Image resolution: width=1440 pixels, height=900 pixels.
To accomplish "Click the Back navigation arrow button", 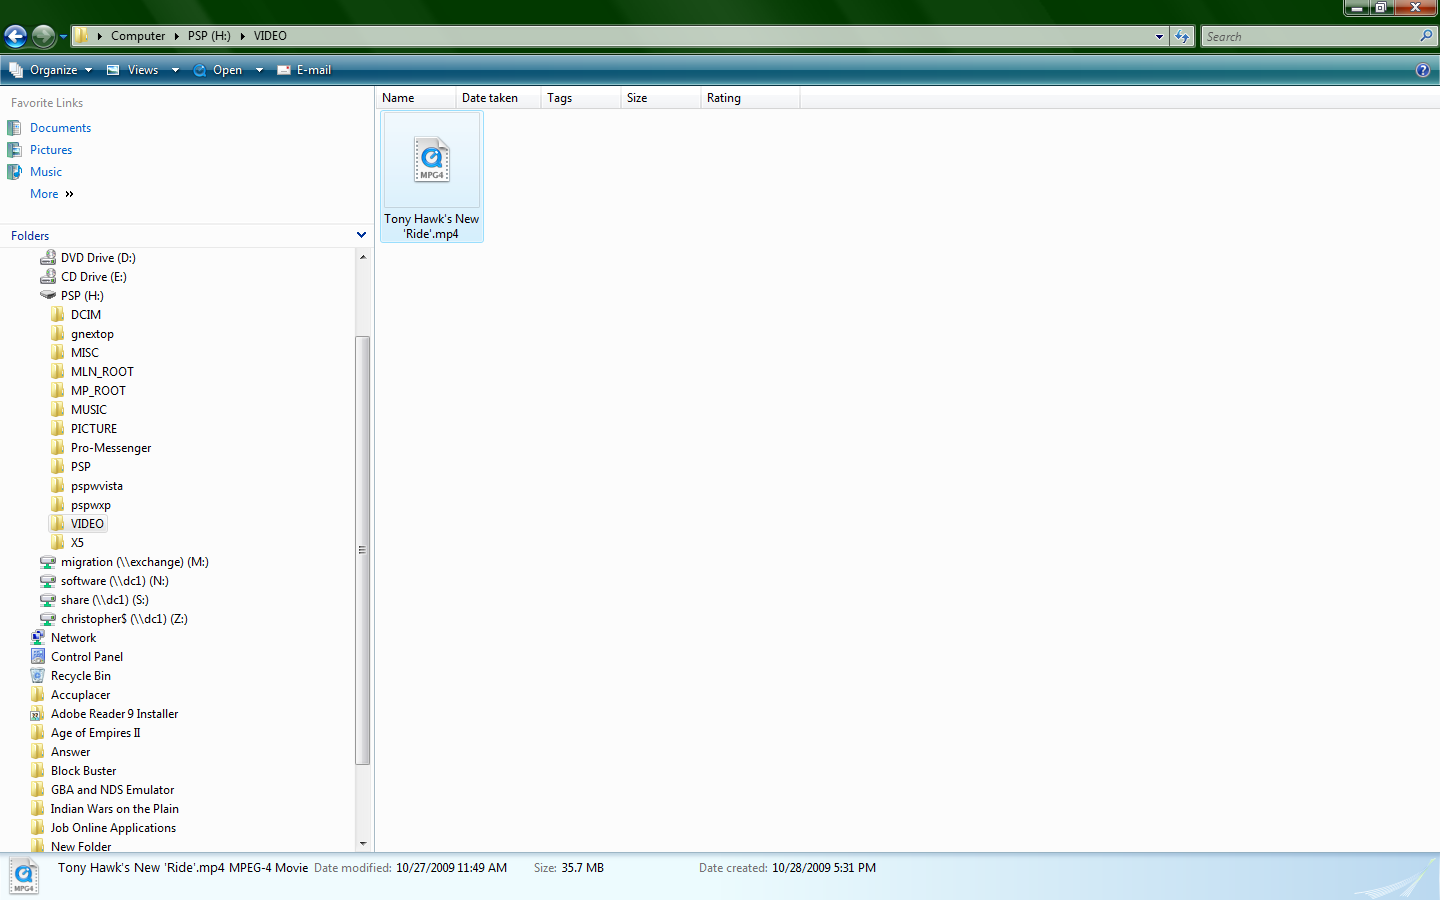I will (15, 37).
